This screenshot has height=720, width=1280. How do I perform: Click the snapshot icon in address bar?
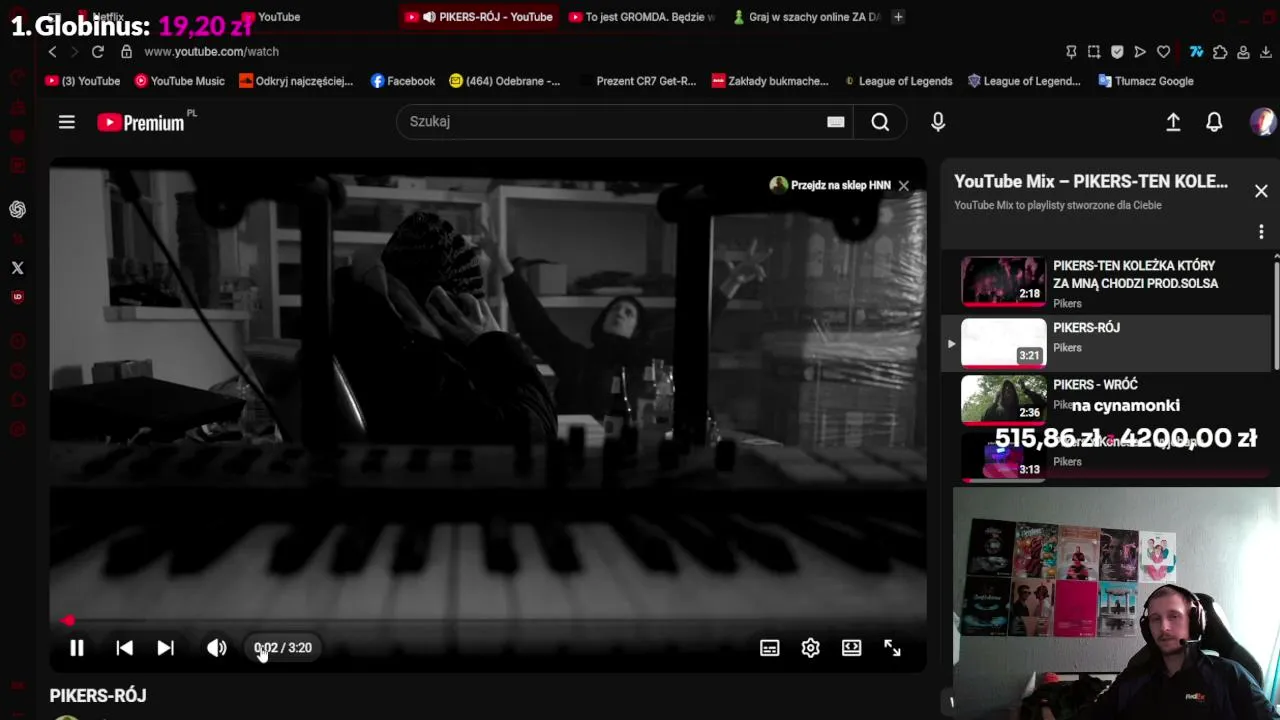pyautogui.click(x=1094, y=52)
